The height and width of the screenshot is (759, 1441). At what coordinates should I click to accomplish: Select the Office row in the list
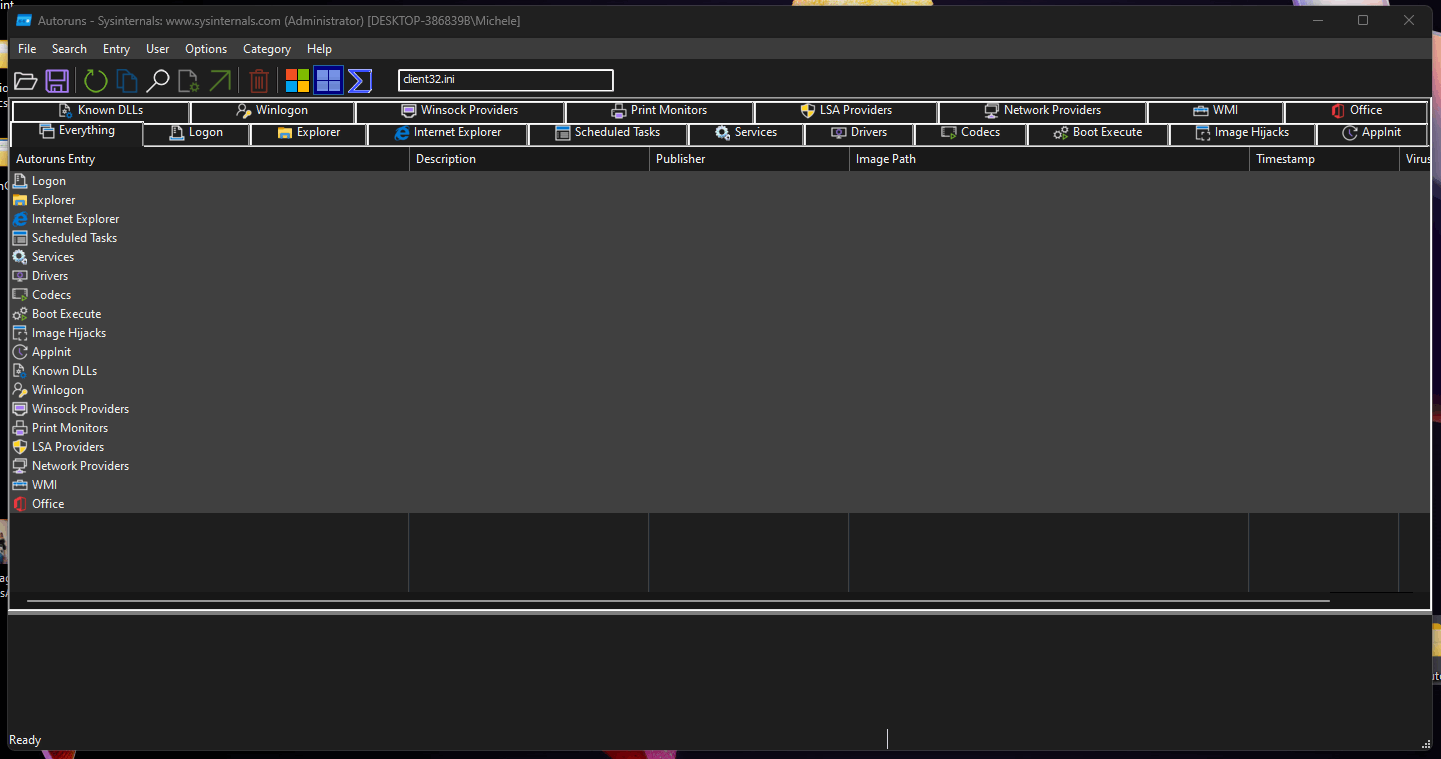(47, 503)
